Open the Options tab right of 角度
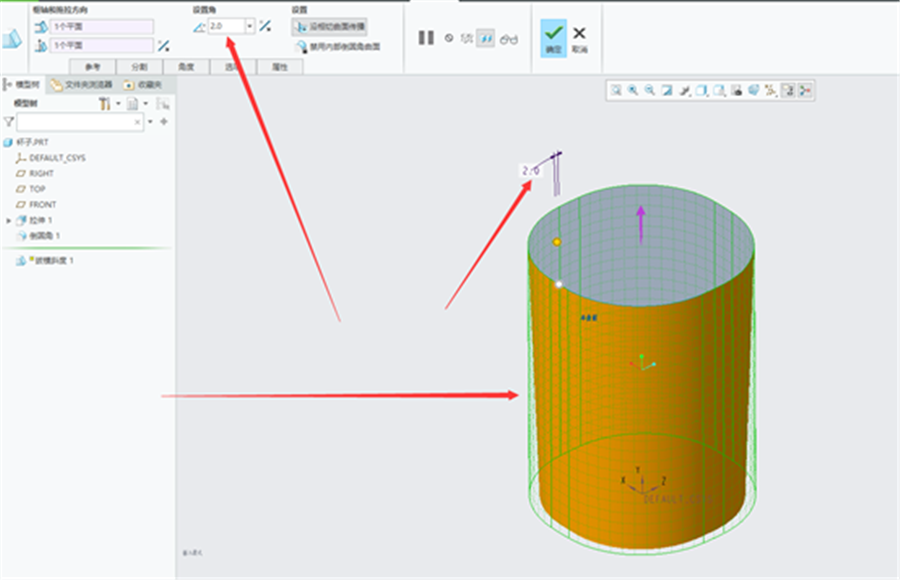The height and width of the screenshot is (580, 900). pyautogui.click(x=232, y=67)
